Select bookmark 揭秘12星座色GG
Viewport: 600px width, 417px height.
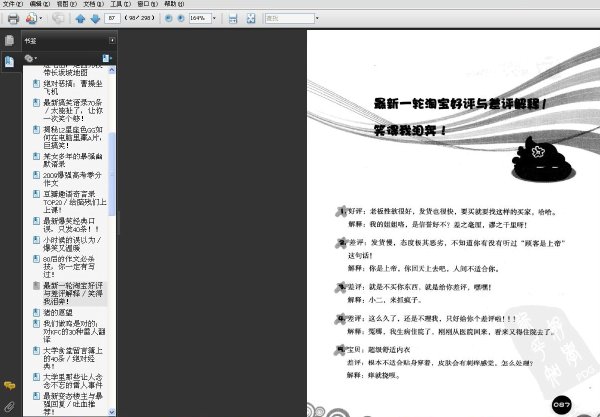tap(73, 137)
